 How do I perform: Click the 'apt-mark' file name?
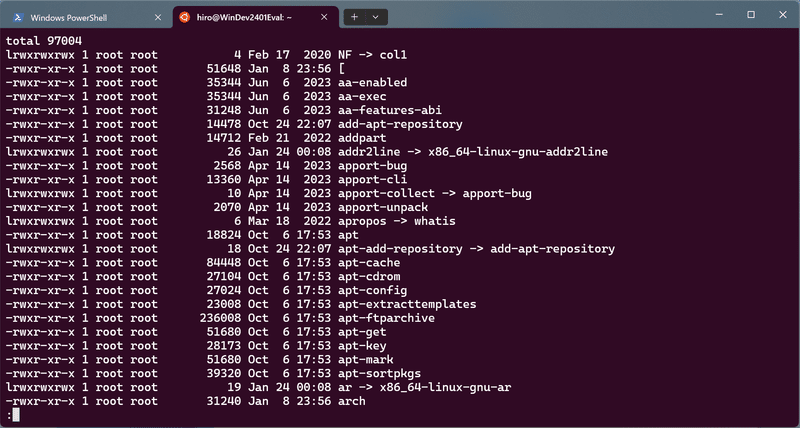pos(366,360)
